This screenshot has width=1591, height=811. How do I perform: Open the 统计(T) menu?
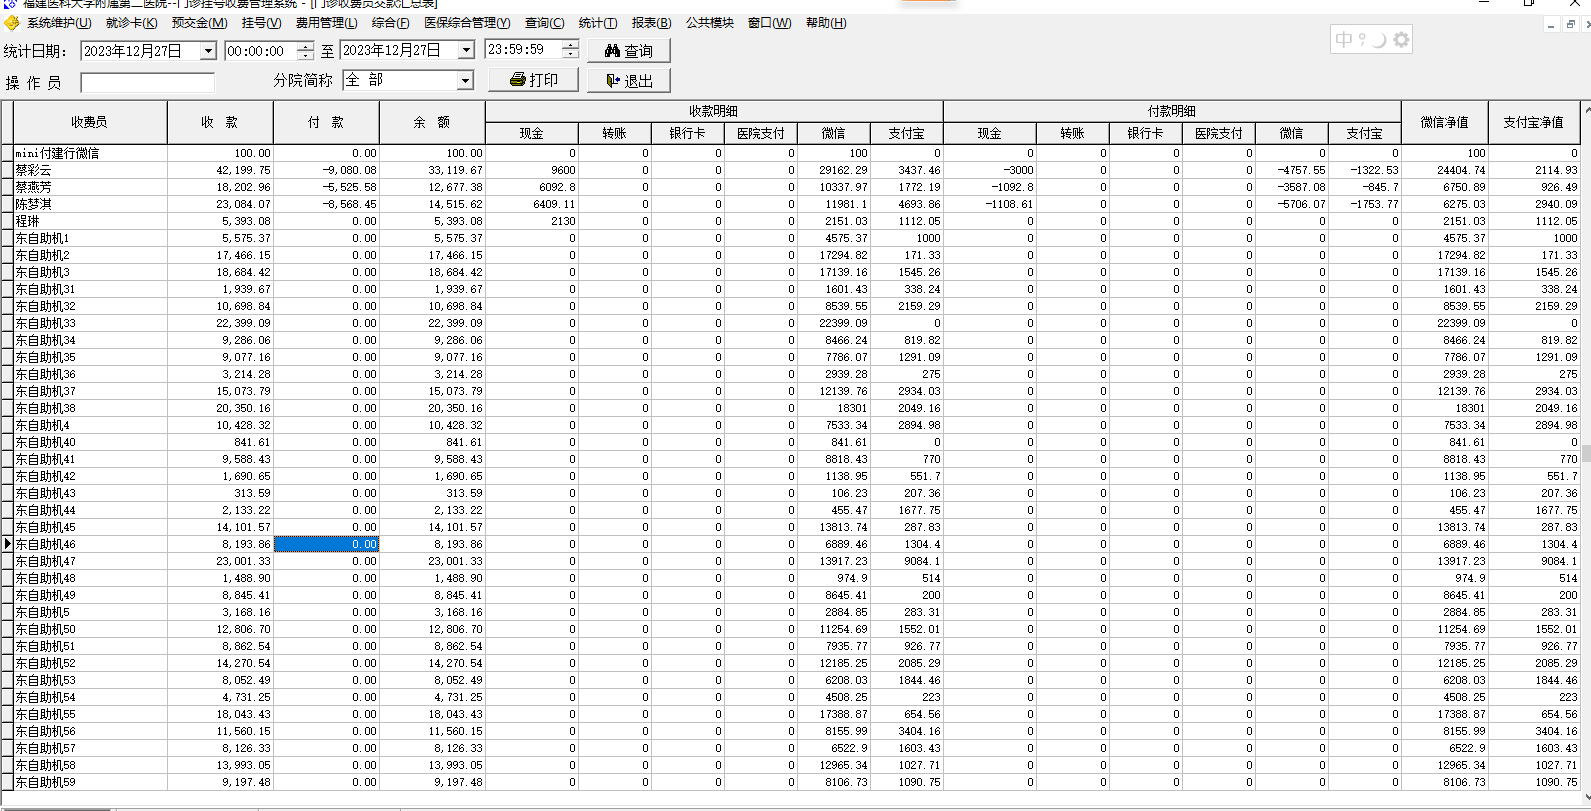point(598,23)
